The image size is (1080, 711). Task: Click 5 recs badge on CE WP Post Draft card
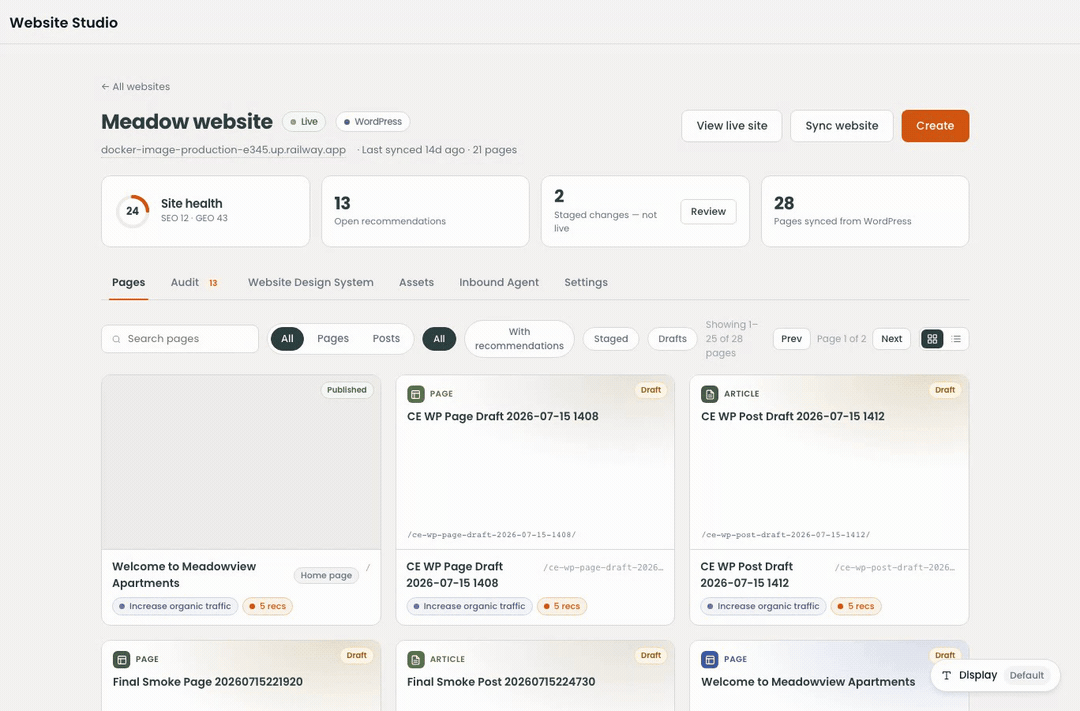(x=855, y=606)
